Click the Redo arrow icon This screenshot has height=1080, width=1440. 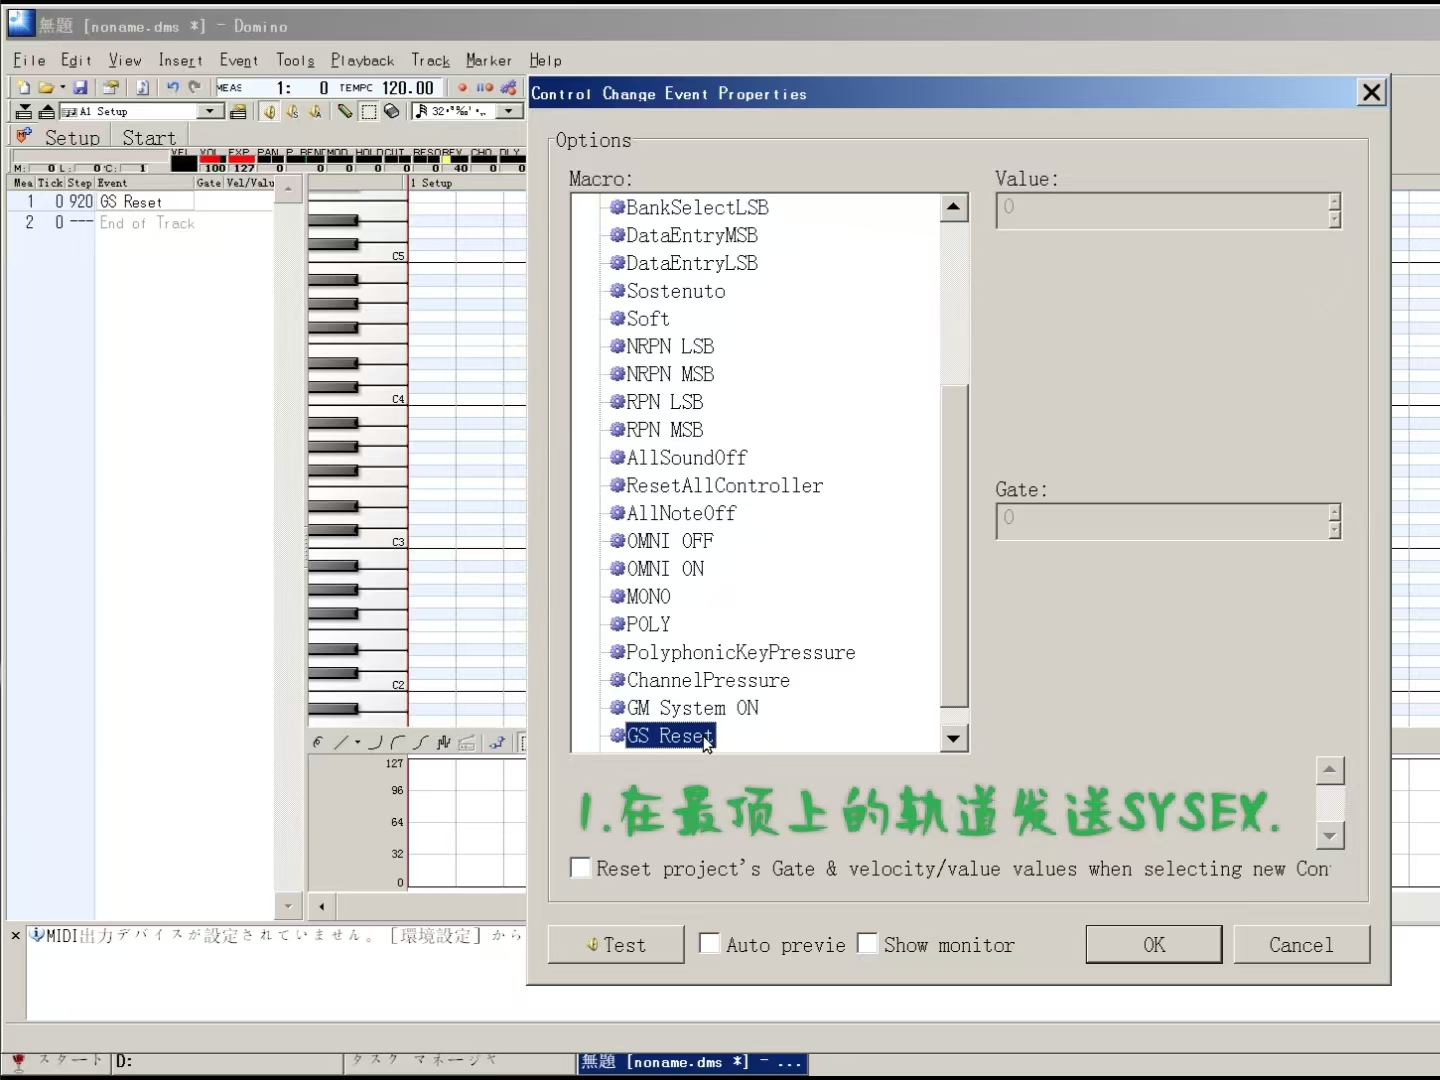tap(195, 87)
